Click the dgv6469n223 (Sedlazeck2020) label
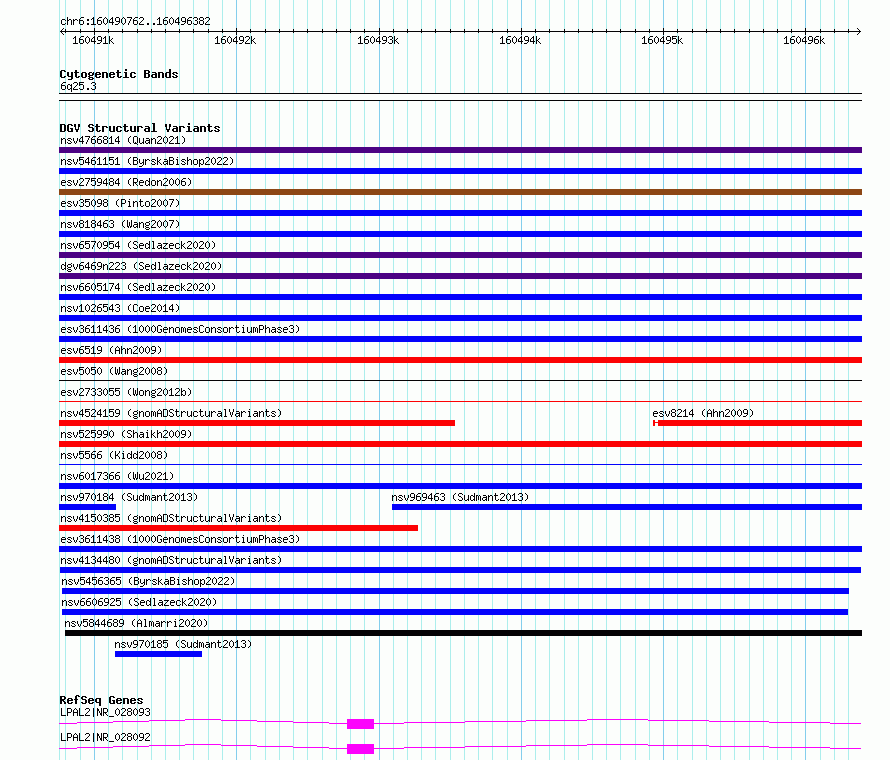Image resolution: width=890 pixels, height=760 pixels. click(141, 266)
